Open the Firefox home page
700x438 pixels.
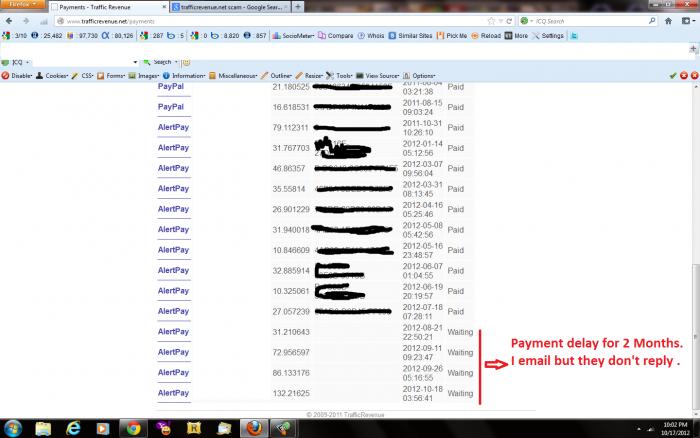coord(668,21)
